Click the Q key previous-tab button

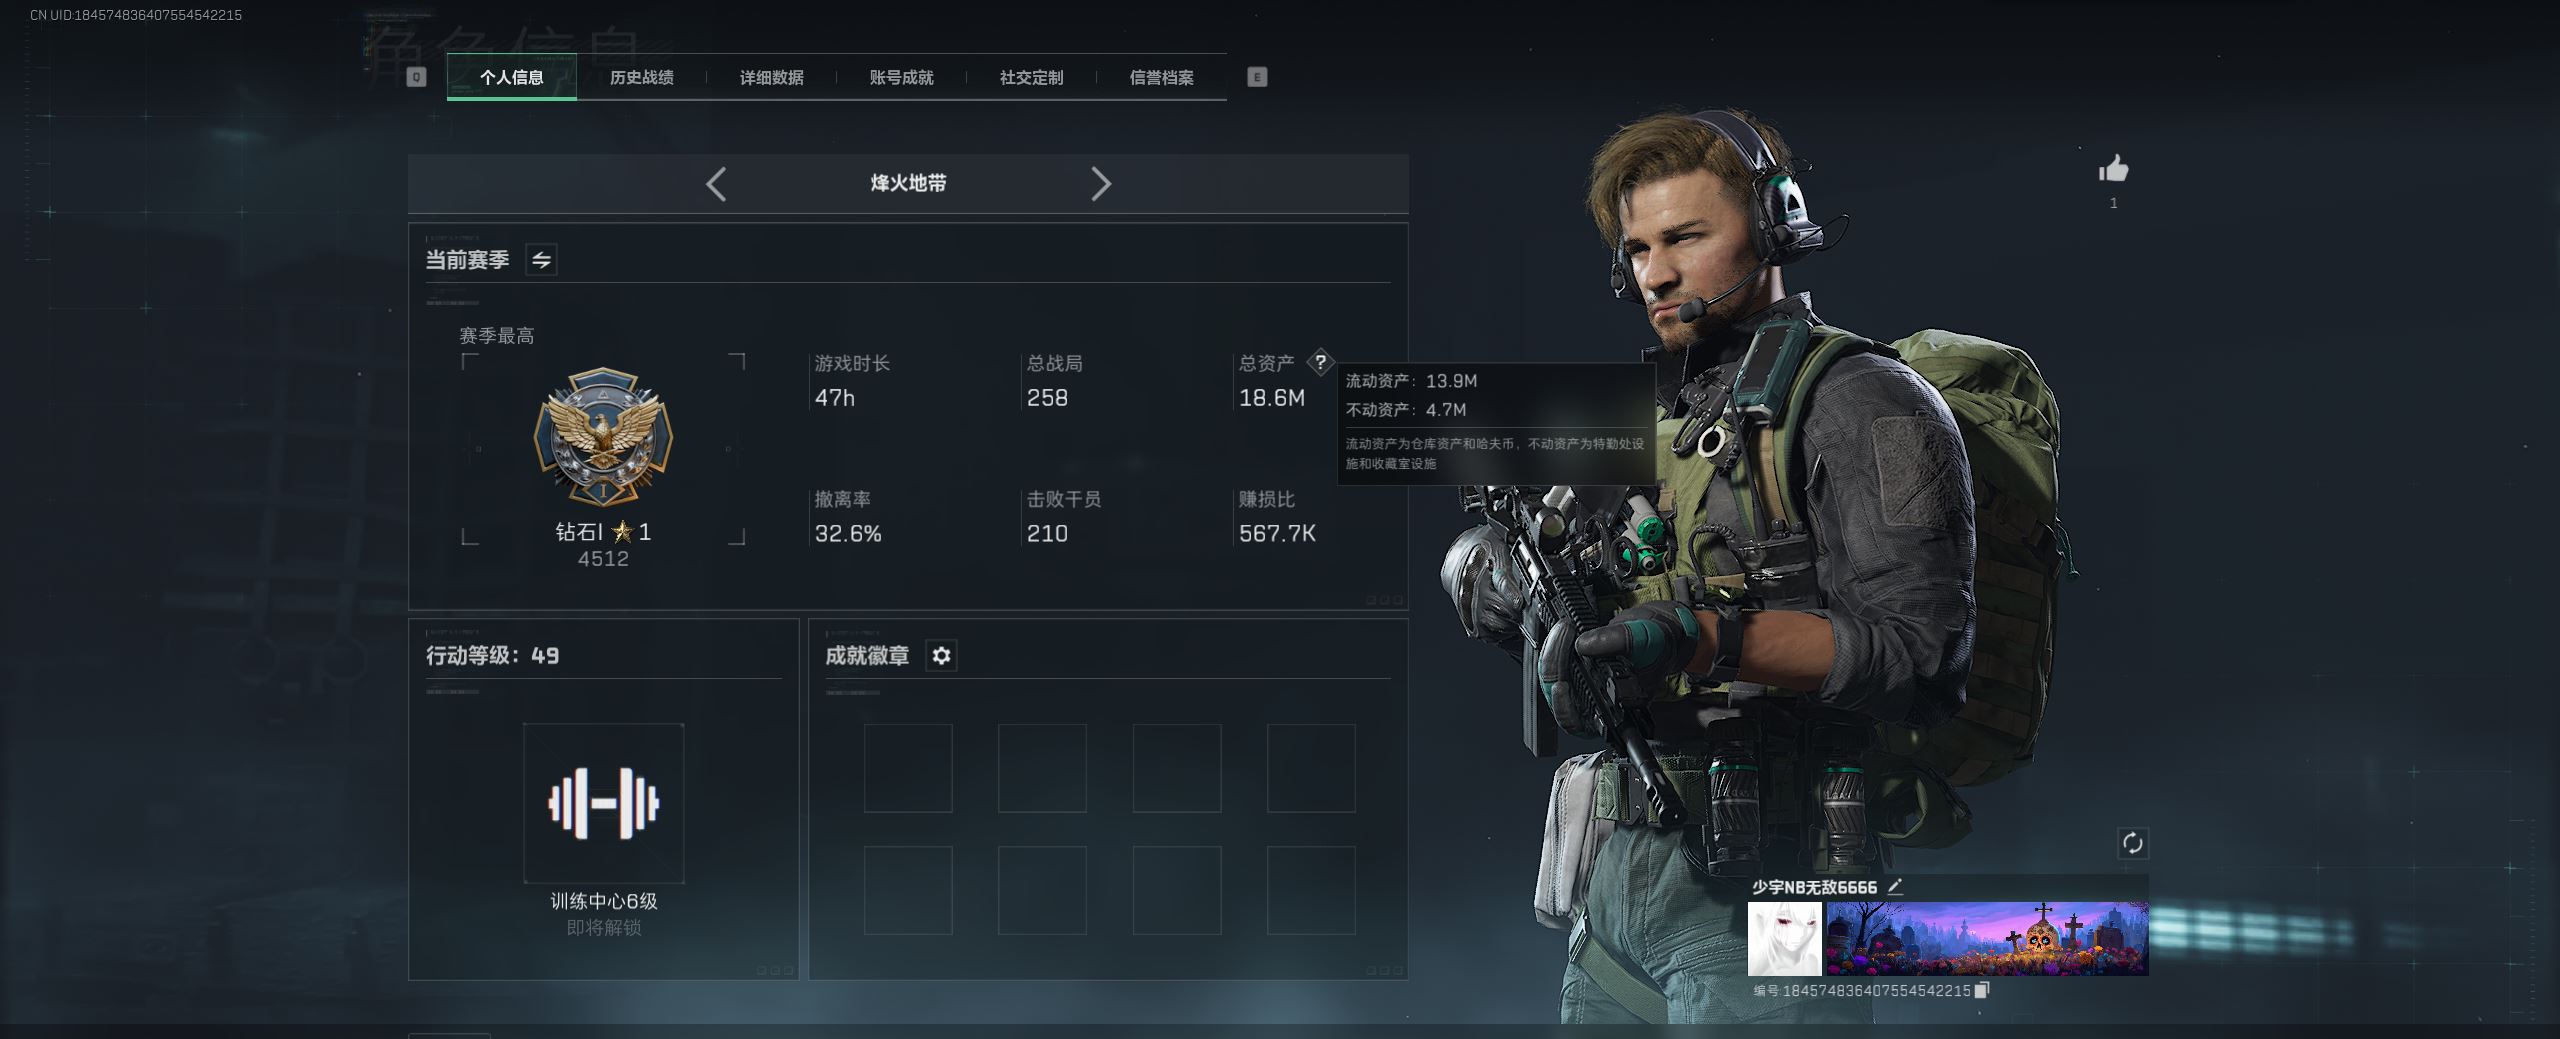417,77
